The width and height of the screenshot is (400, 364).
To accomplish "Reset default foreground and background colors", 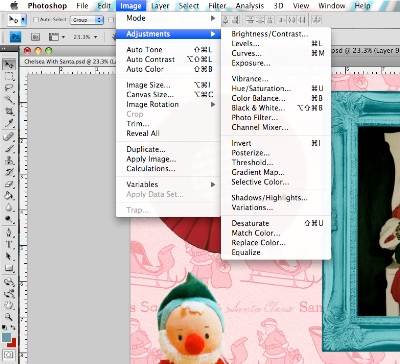I will click(x=5, y=328).
